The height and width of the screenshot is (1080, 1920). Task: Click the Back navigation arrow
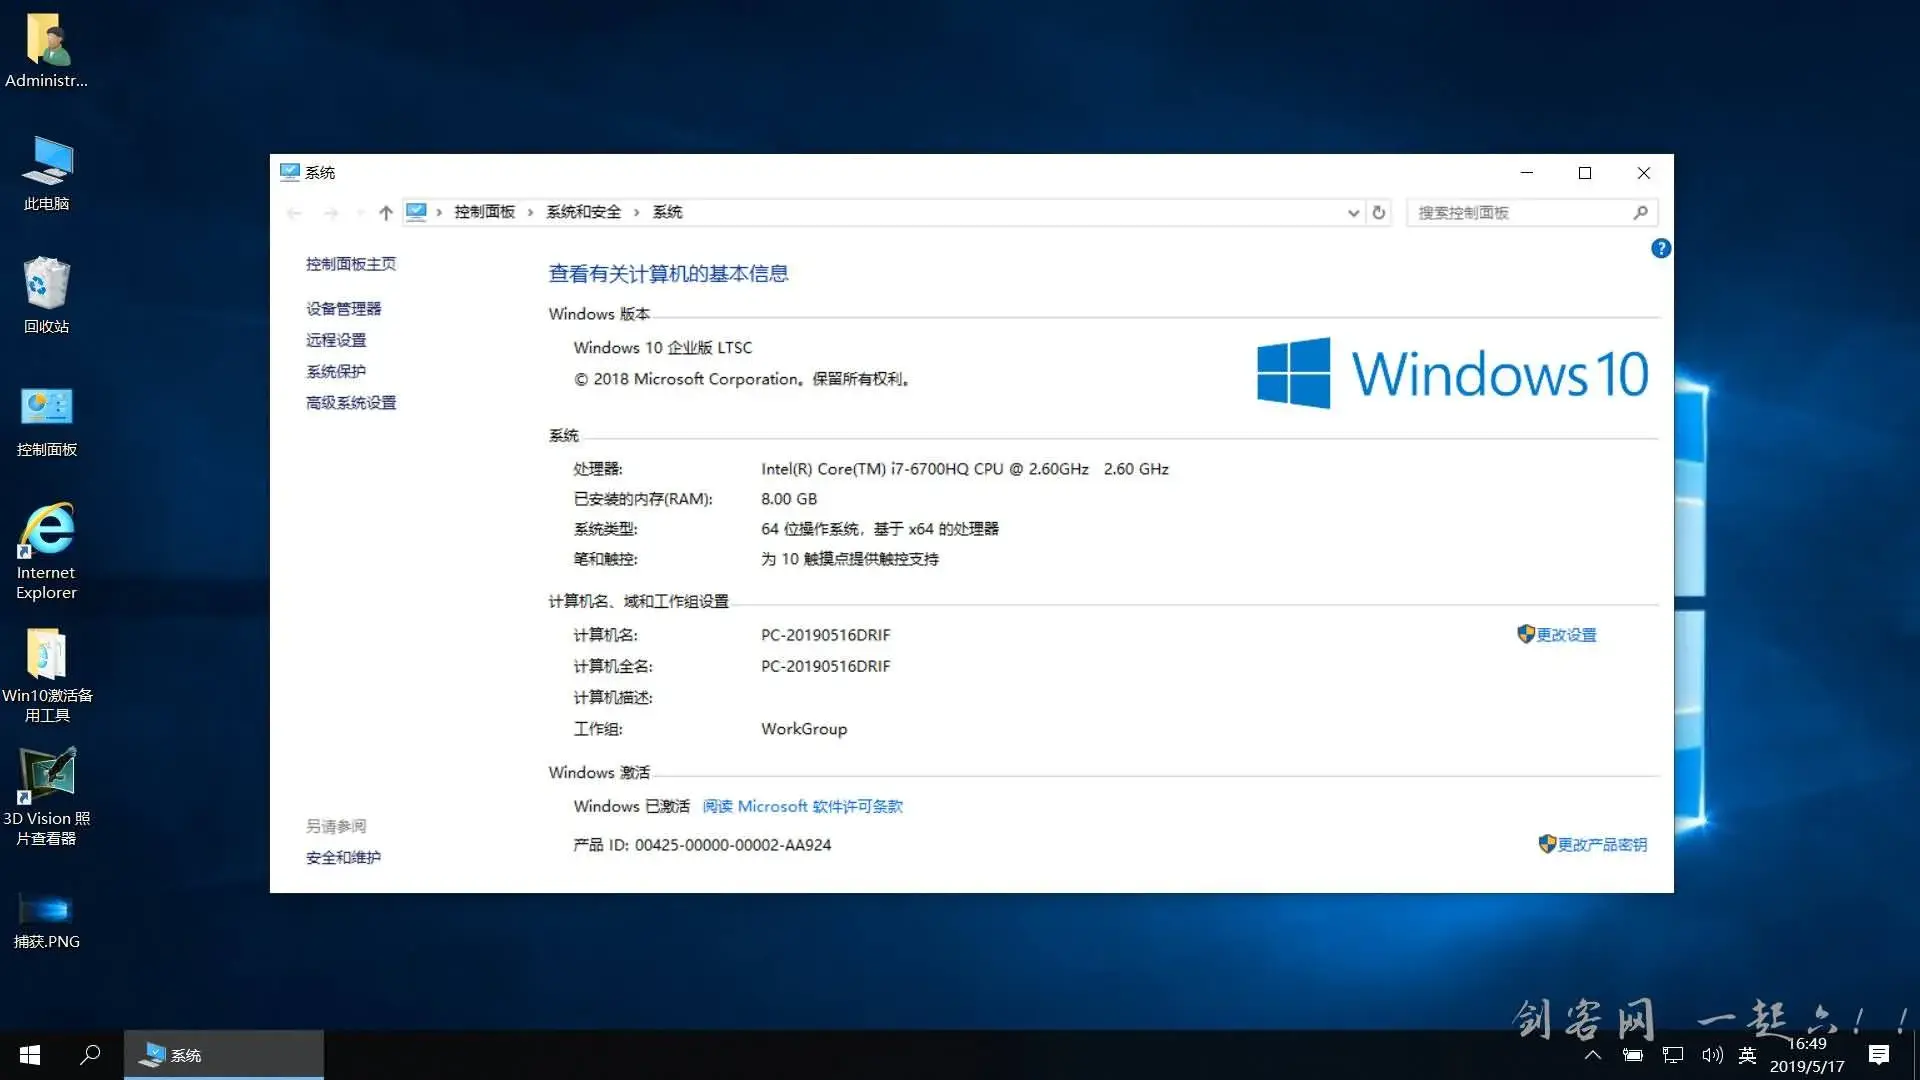click(x=294, y=212)
